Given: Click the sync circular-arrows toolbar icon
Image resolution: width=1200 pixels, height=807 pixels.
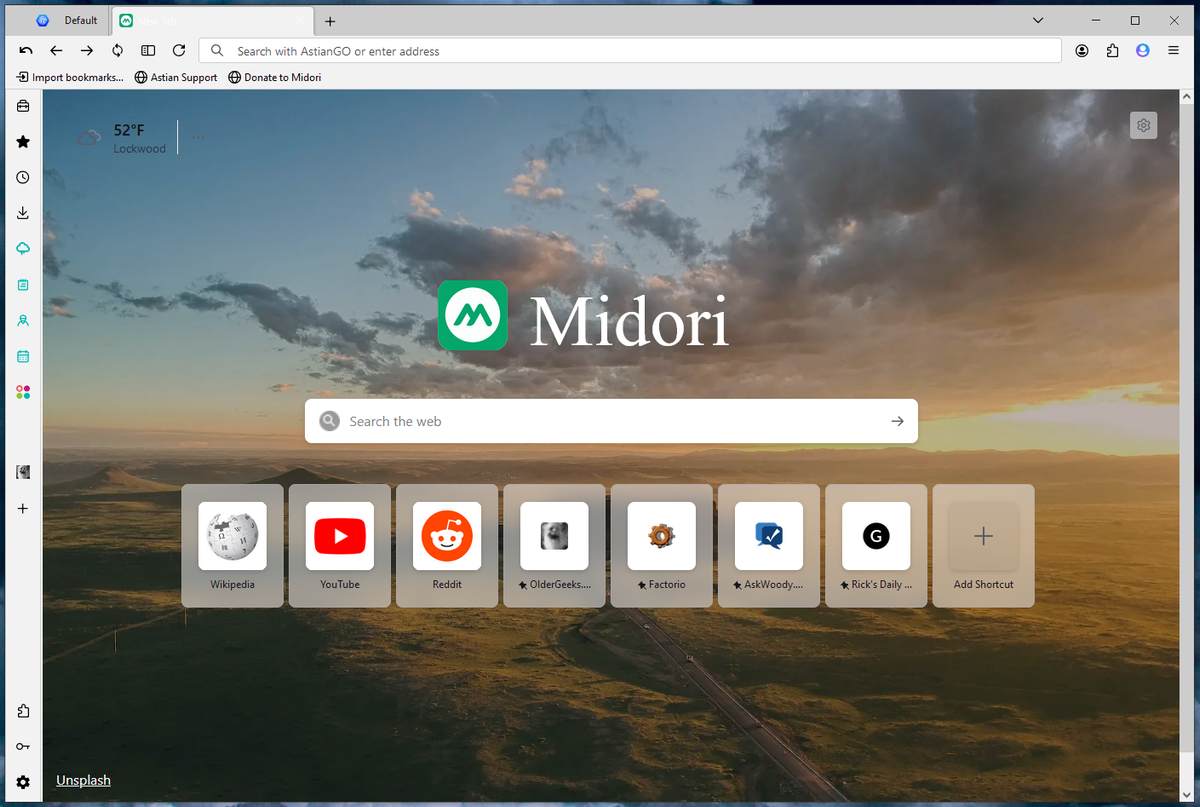Looking at the screenshot, I should [117, 51].
